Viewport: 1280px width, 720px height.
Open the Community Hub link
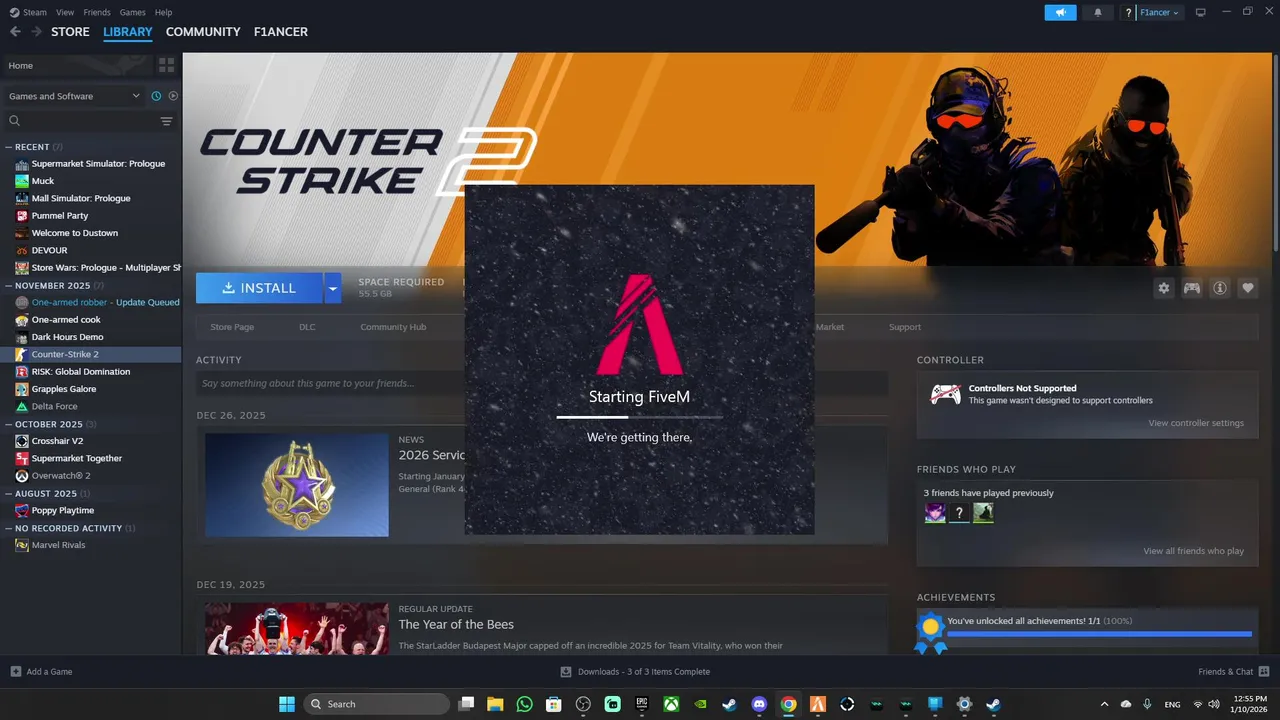pyautogui.click(x=393, y=327)
